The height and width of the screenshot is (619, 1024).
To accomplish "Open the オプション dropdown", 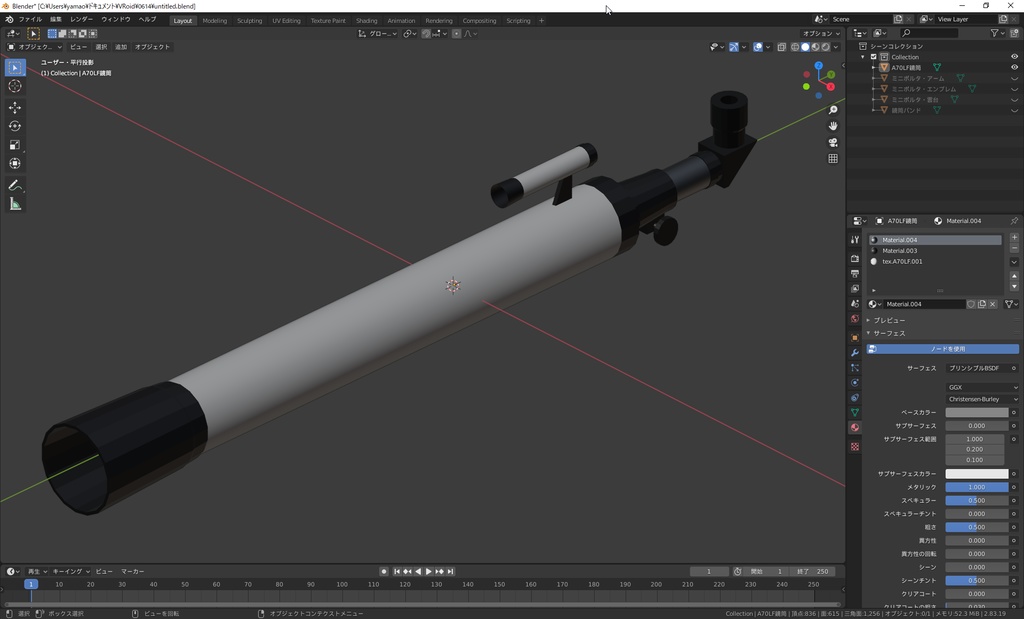I will [x=822, y=34].
